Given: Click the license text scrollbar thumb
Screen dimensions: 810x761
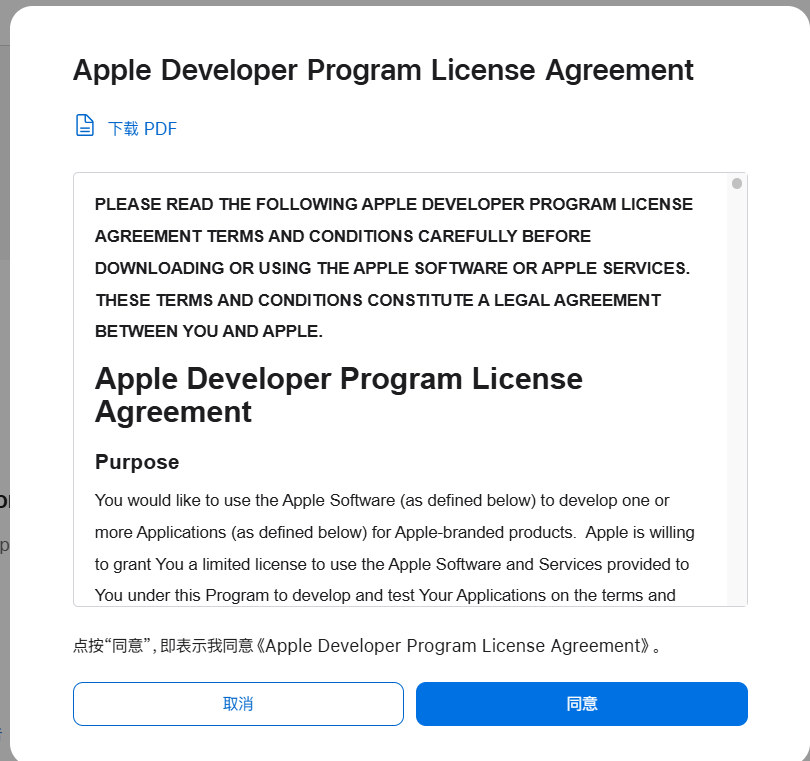Looking at the screenshot, I should (x=737, y=183).
